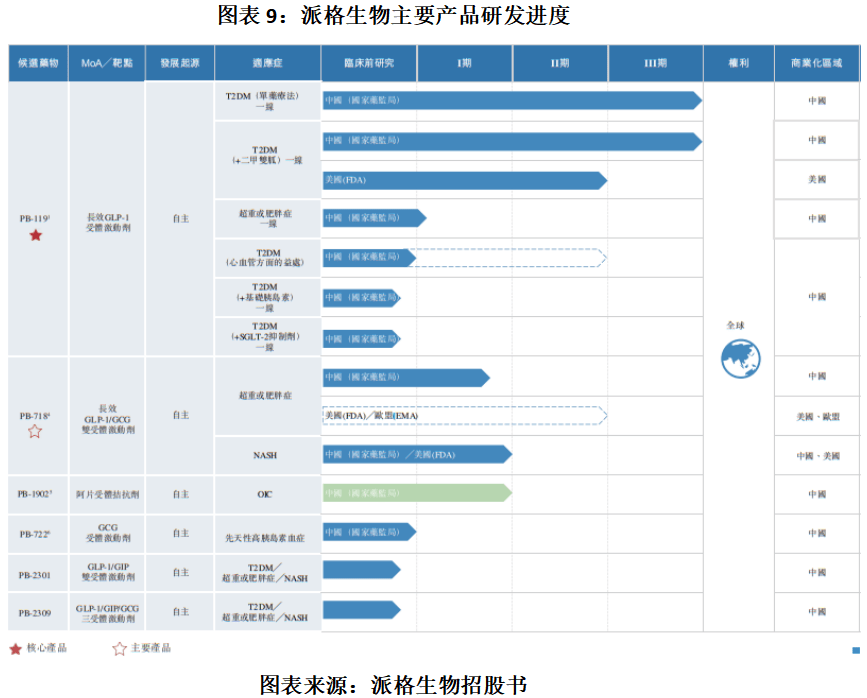Click the PB-119 candidate name
Image resolution: width=867 pixels, height=698 pixels.
[35, 218]
